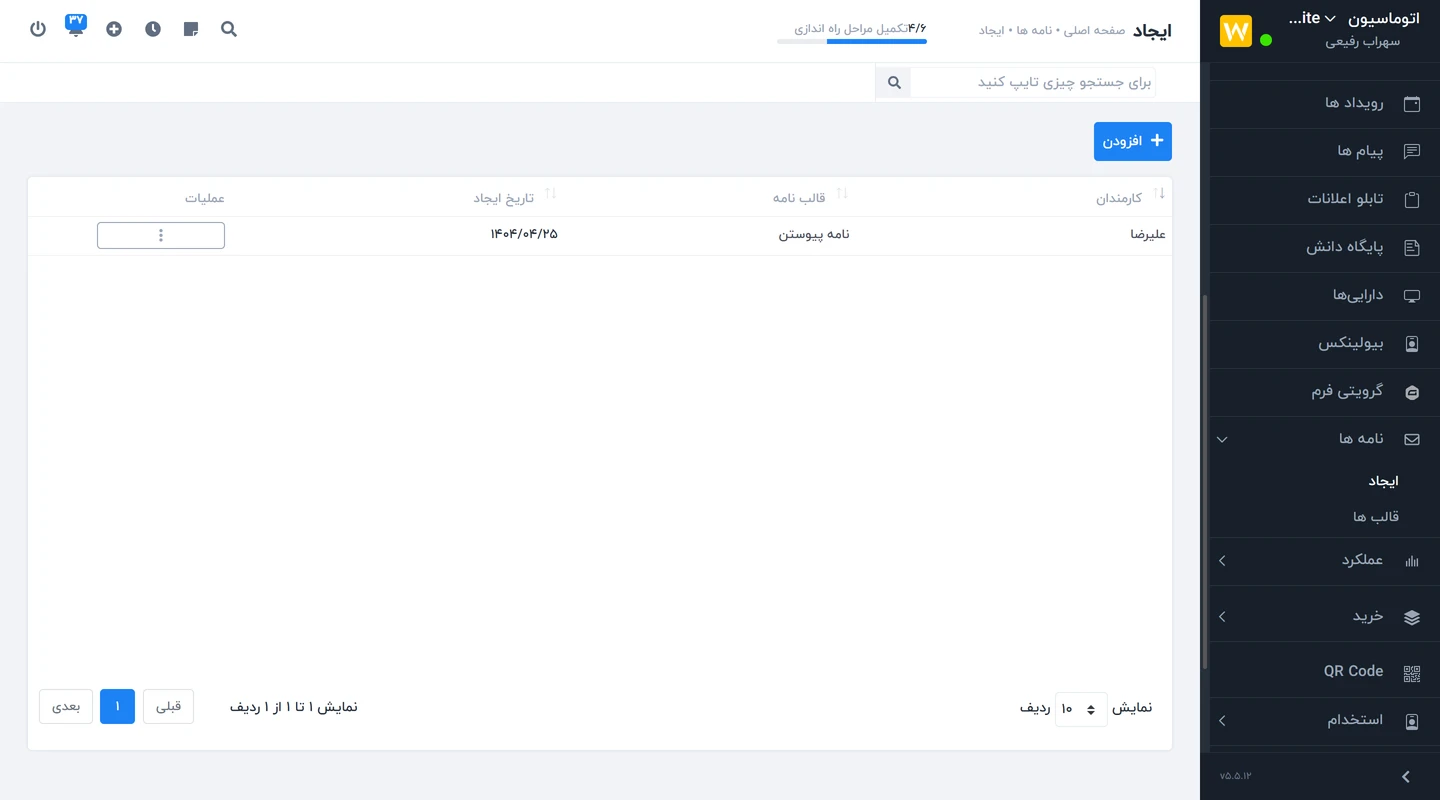Click the version number v5.5.12
This screenshot has height=800, width=1440.
1236,776
